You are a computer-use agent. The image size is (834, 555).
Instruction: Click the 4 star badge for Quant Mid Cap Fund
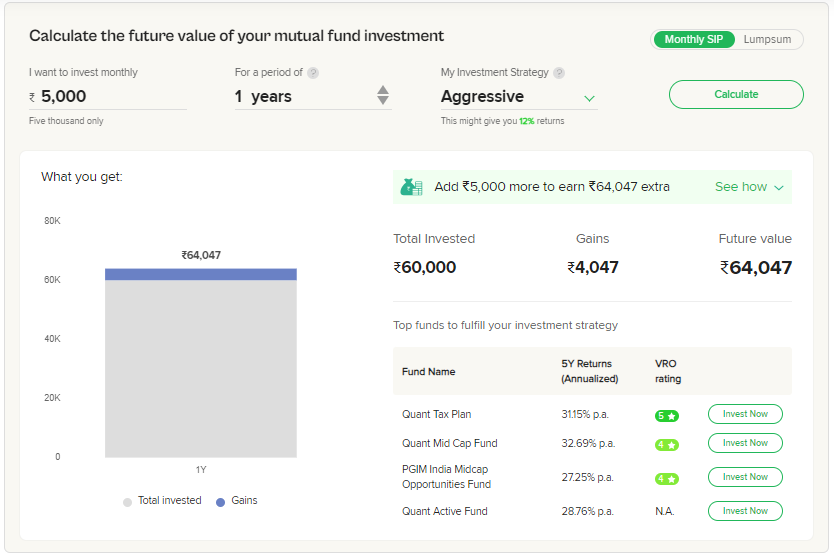point(666,444)
